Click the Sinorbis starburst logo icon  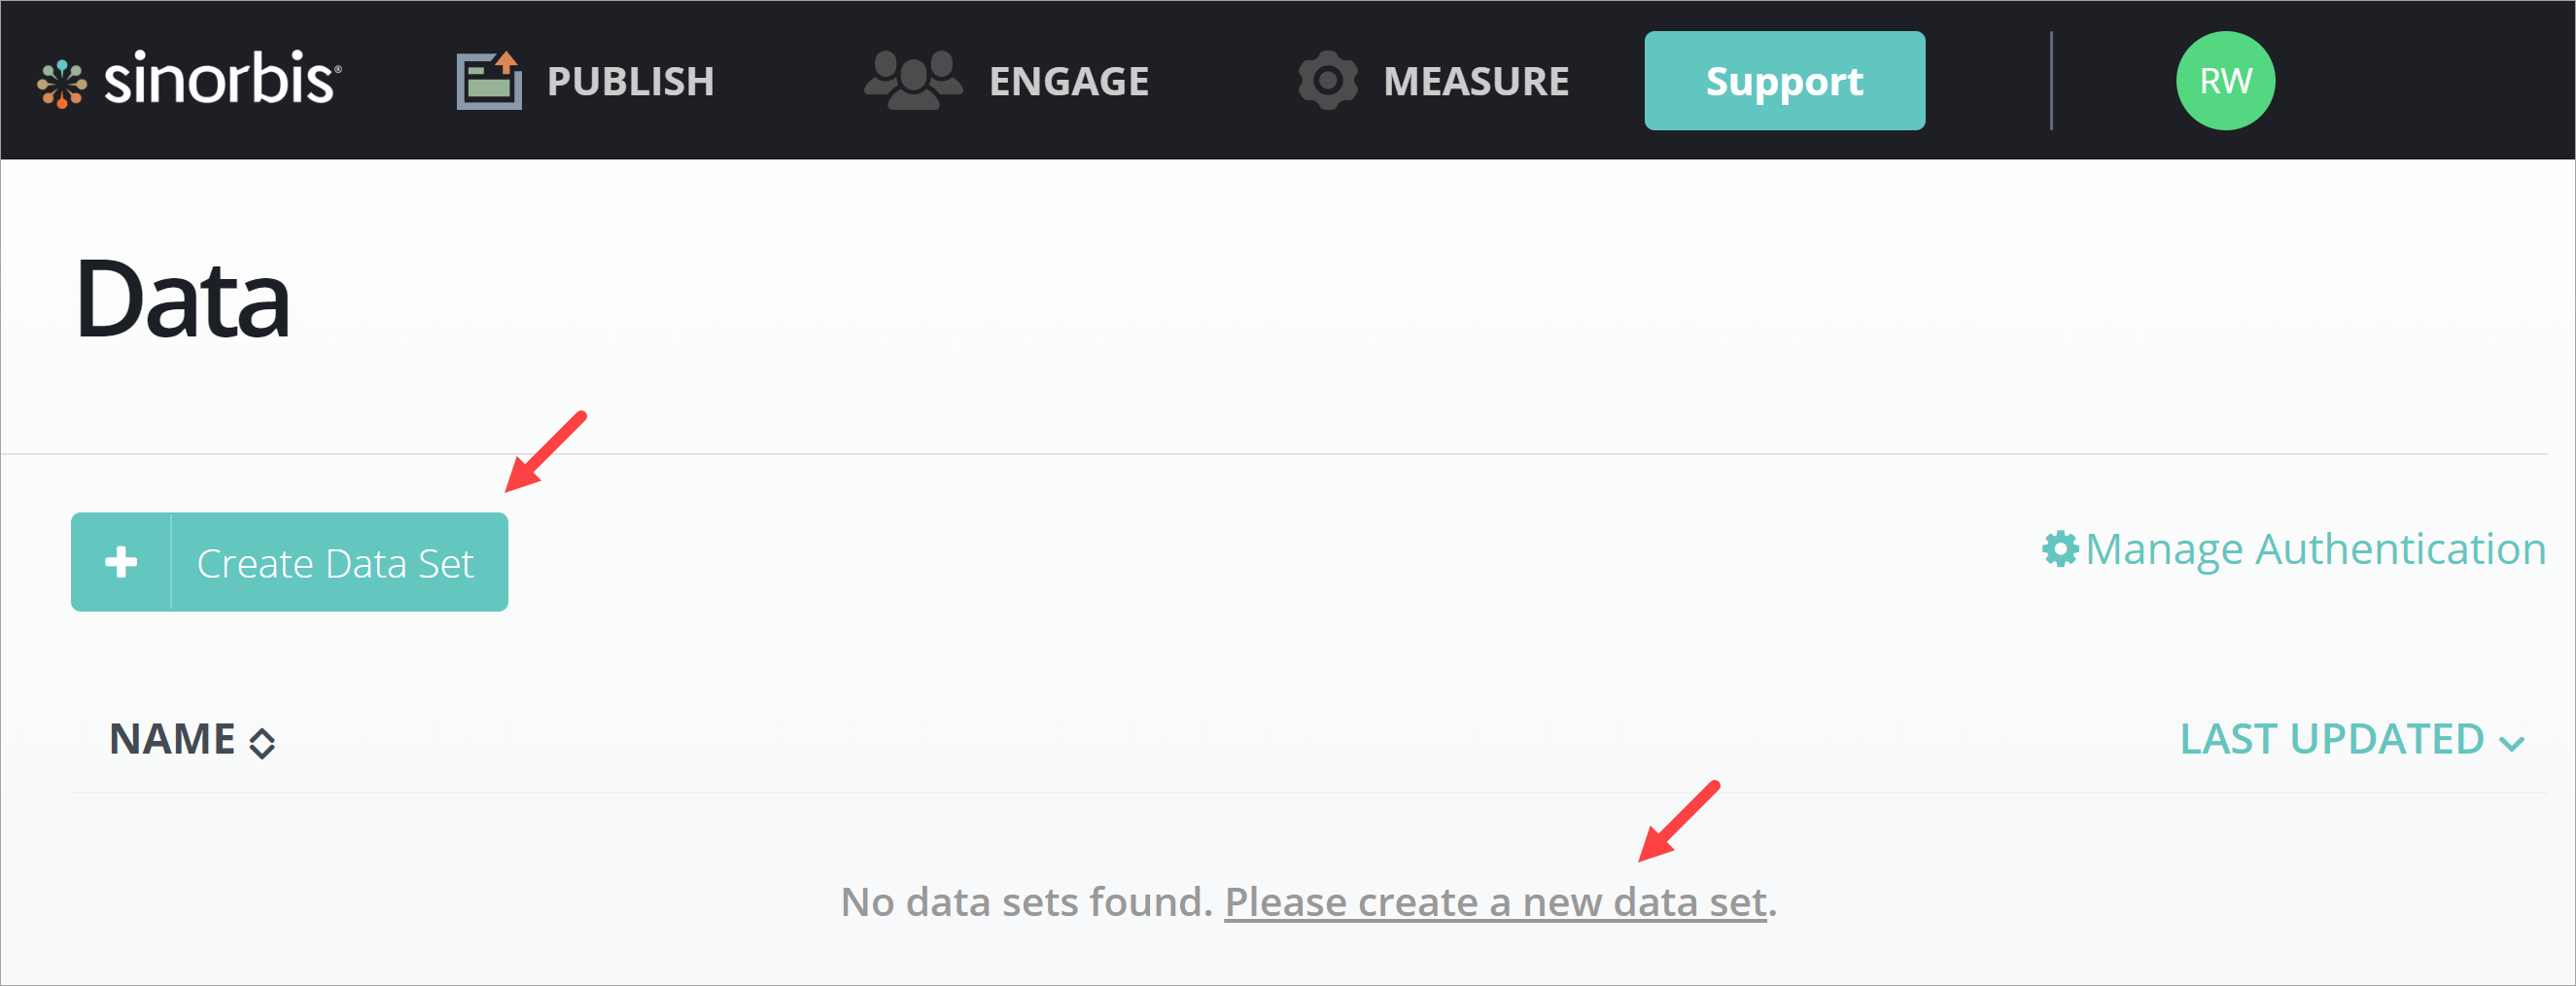pyautogui.click(x=62, y=82)
